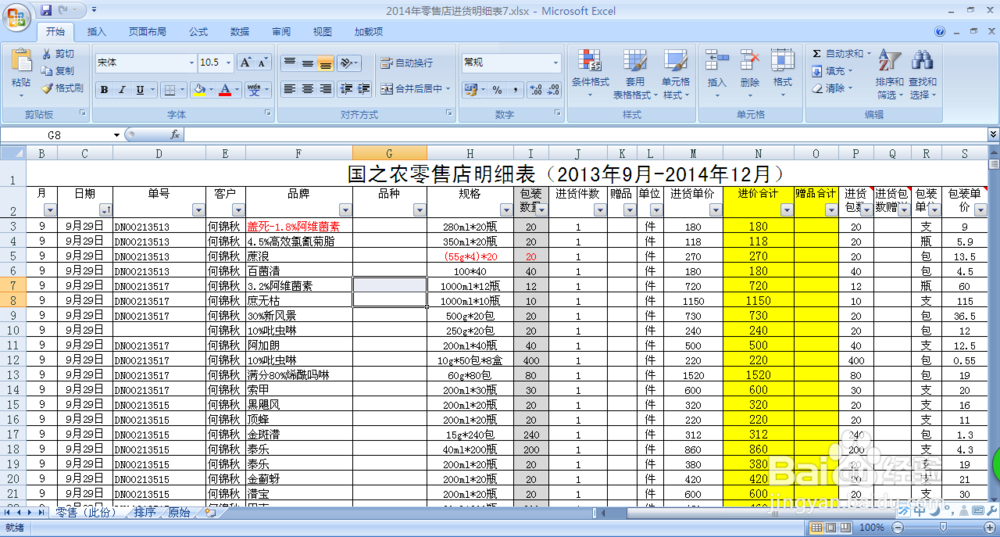Open the 进价合计 column filter dropdown

click(786, 210)
